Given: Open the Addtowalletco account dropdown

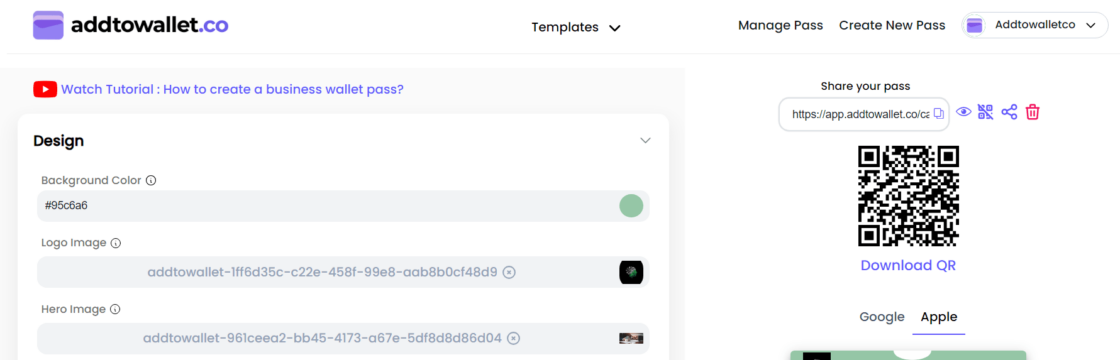Looking at the screenshot, I should pyautogui.click(x=1033, y=26).
